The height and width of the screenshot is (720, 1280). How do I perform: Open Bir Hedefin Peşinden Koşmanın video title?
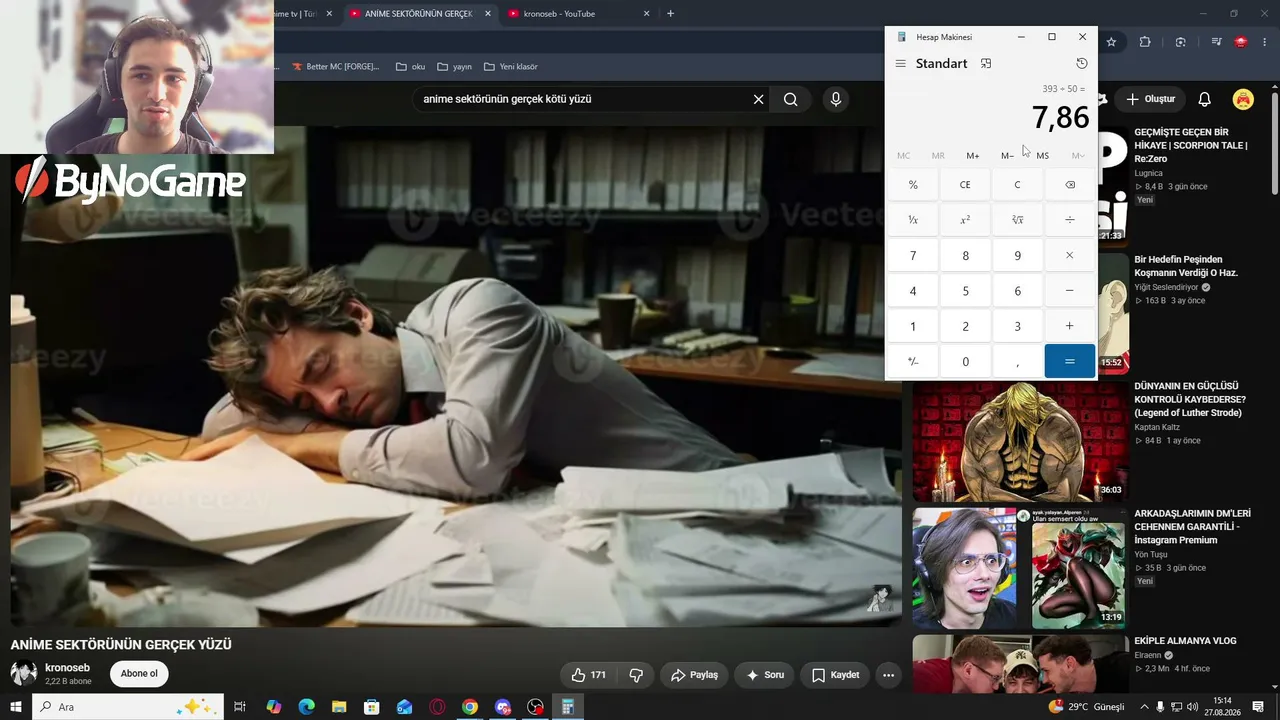(1186, 266)
